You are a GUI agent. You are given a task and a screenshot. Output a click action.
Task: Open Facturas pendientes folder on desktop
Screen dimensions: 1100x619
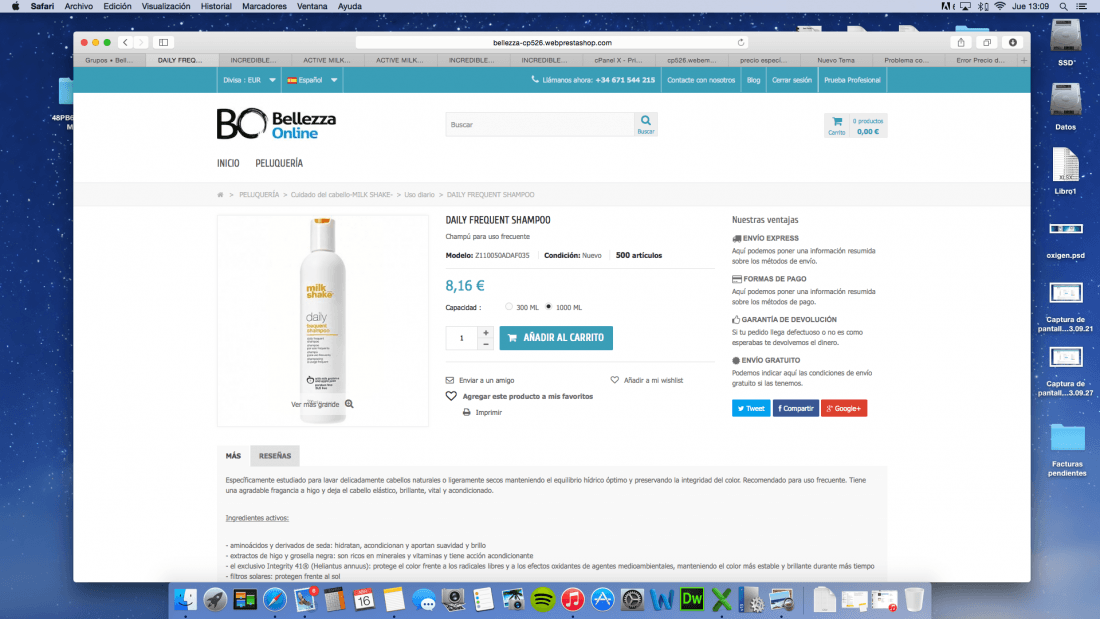pyautogui.click(x=1067, y=449)
